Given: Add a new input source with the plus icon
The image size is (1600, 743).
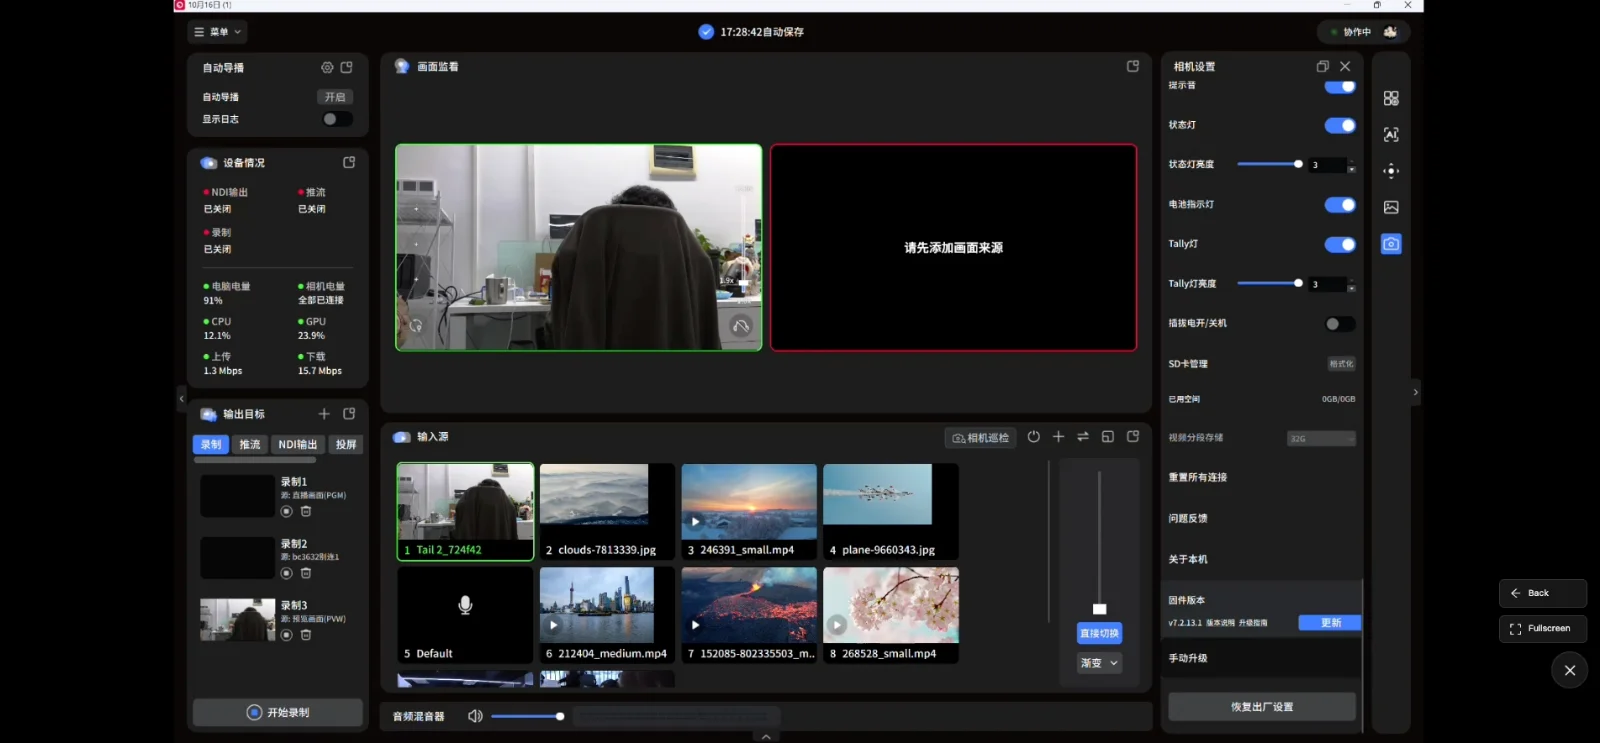Looking at the screenshot, I should (1058, 437).
